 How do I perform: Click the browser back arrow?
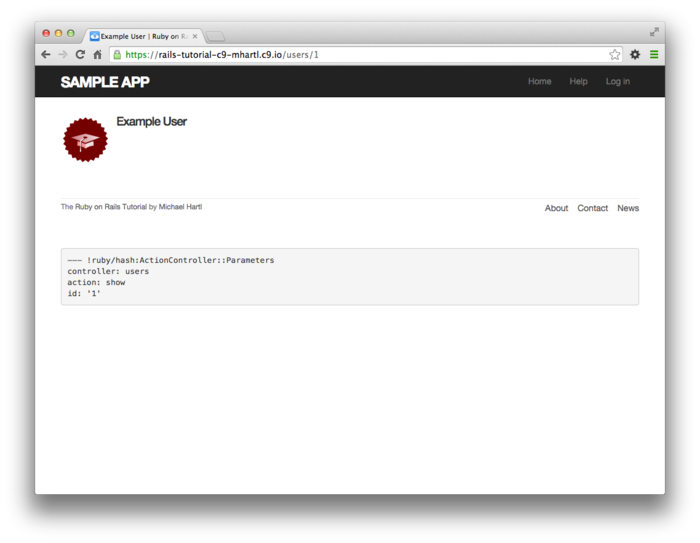point(46,55)
